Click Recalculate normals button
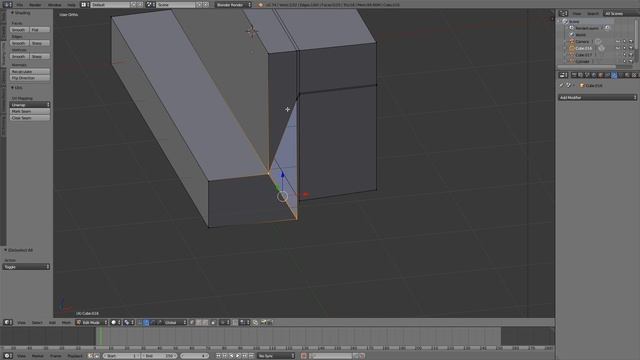Screen dimensions: 640x360 [30, 71]
